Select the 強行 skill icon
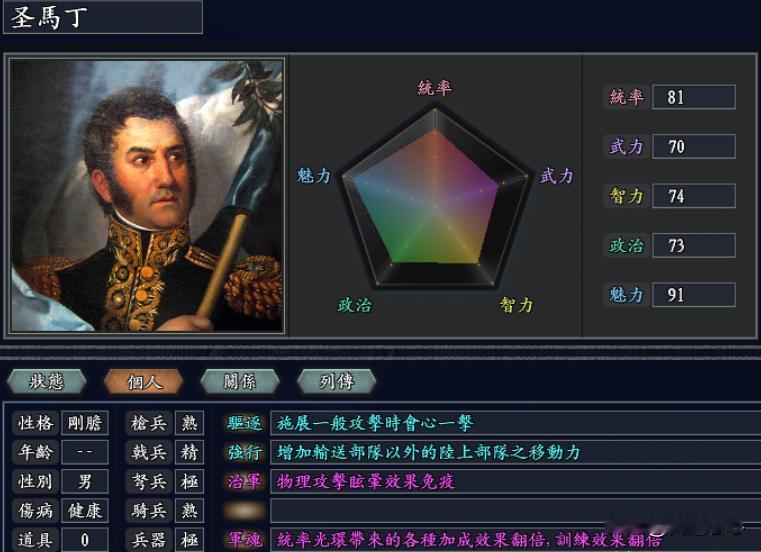The width and height of the screenshot is (761, 552). click(x=245, y=452)
